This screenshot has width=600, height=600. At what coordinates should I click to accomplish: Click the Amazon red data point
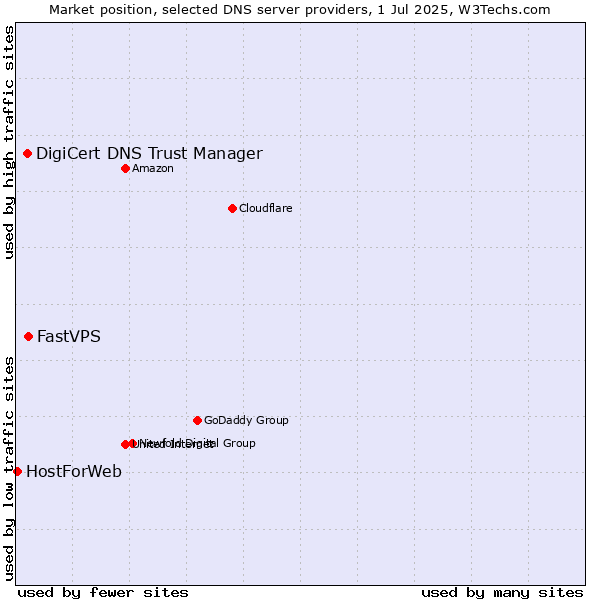coord(126,168)
